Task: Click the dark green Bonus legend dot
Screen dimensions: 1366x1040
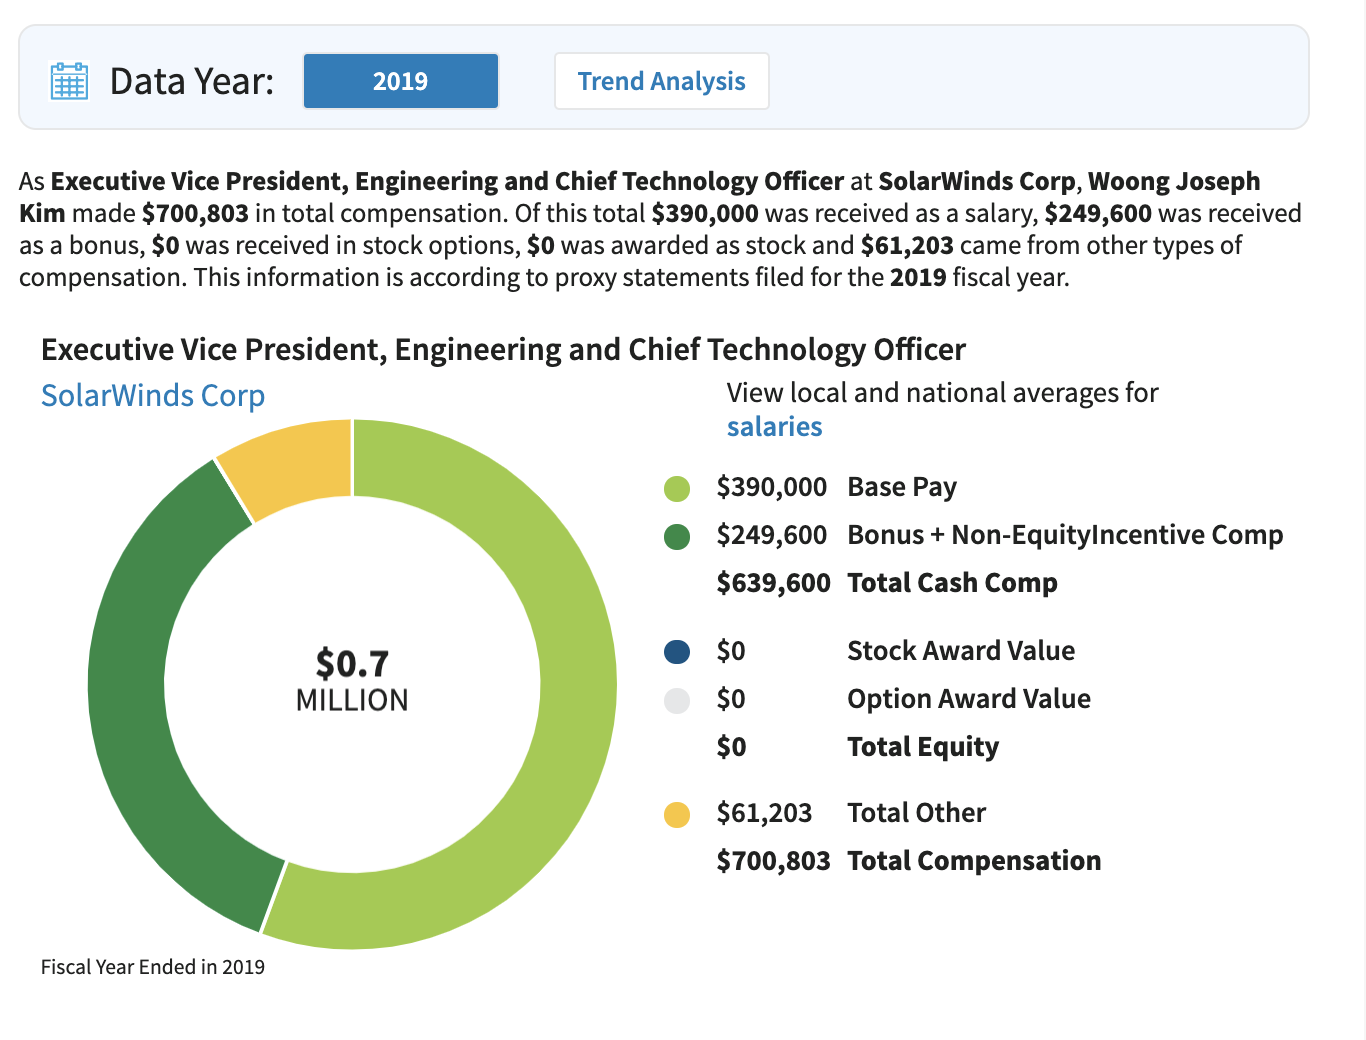Action: coord(677,537)
